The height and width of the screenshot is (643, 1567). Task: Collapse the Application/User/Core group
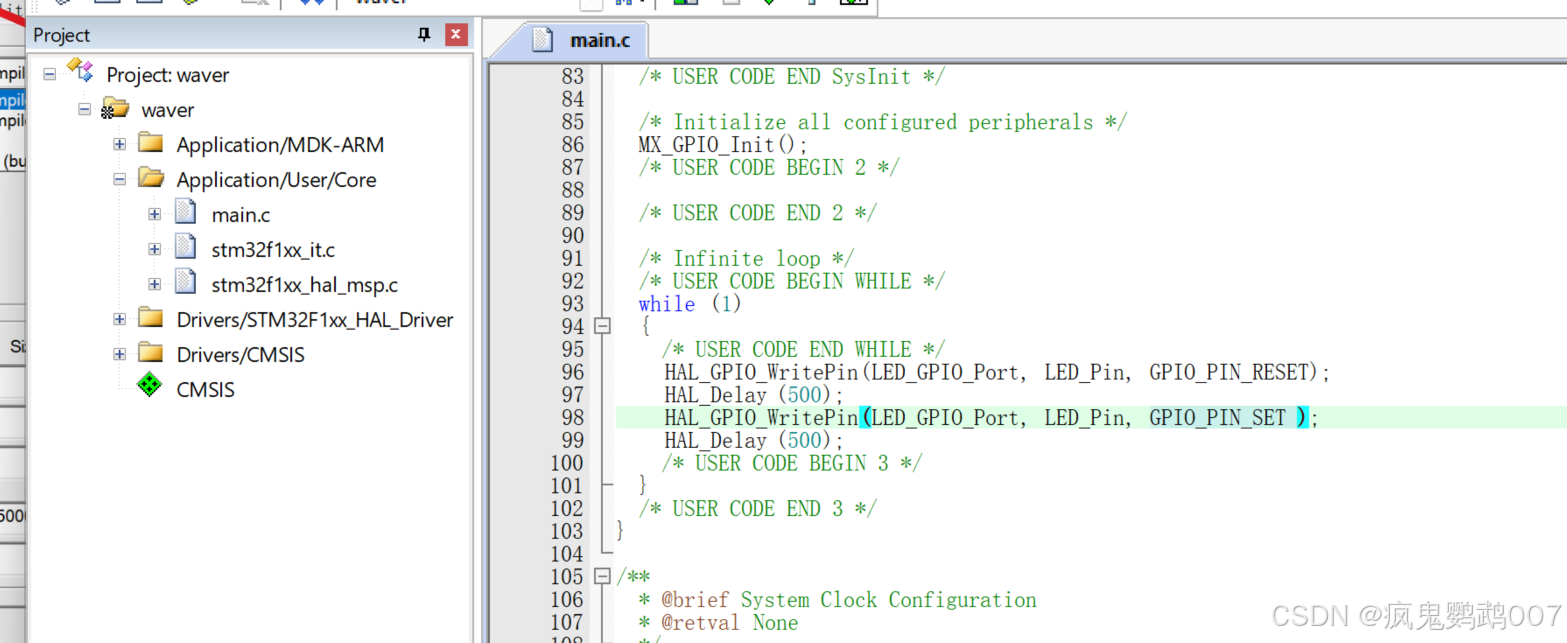(x=119, y=180)
